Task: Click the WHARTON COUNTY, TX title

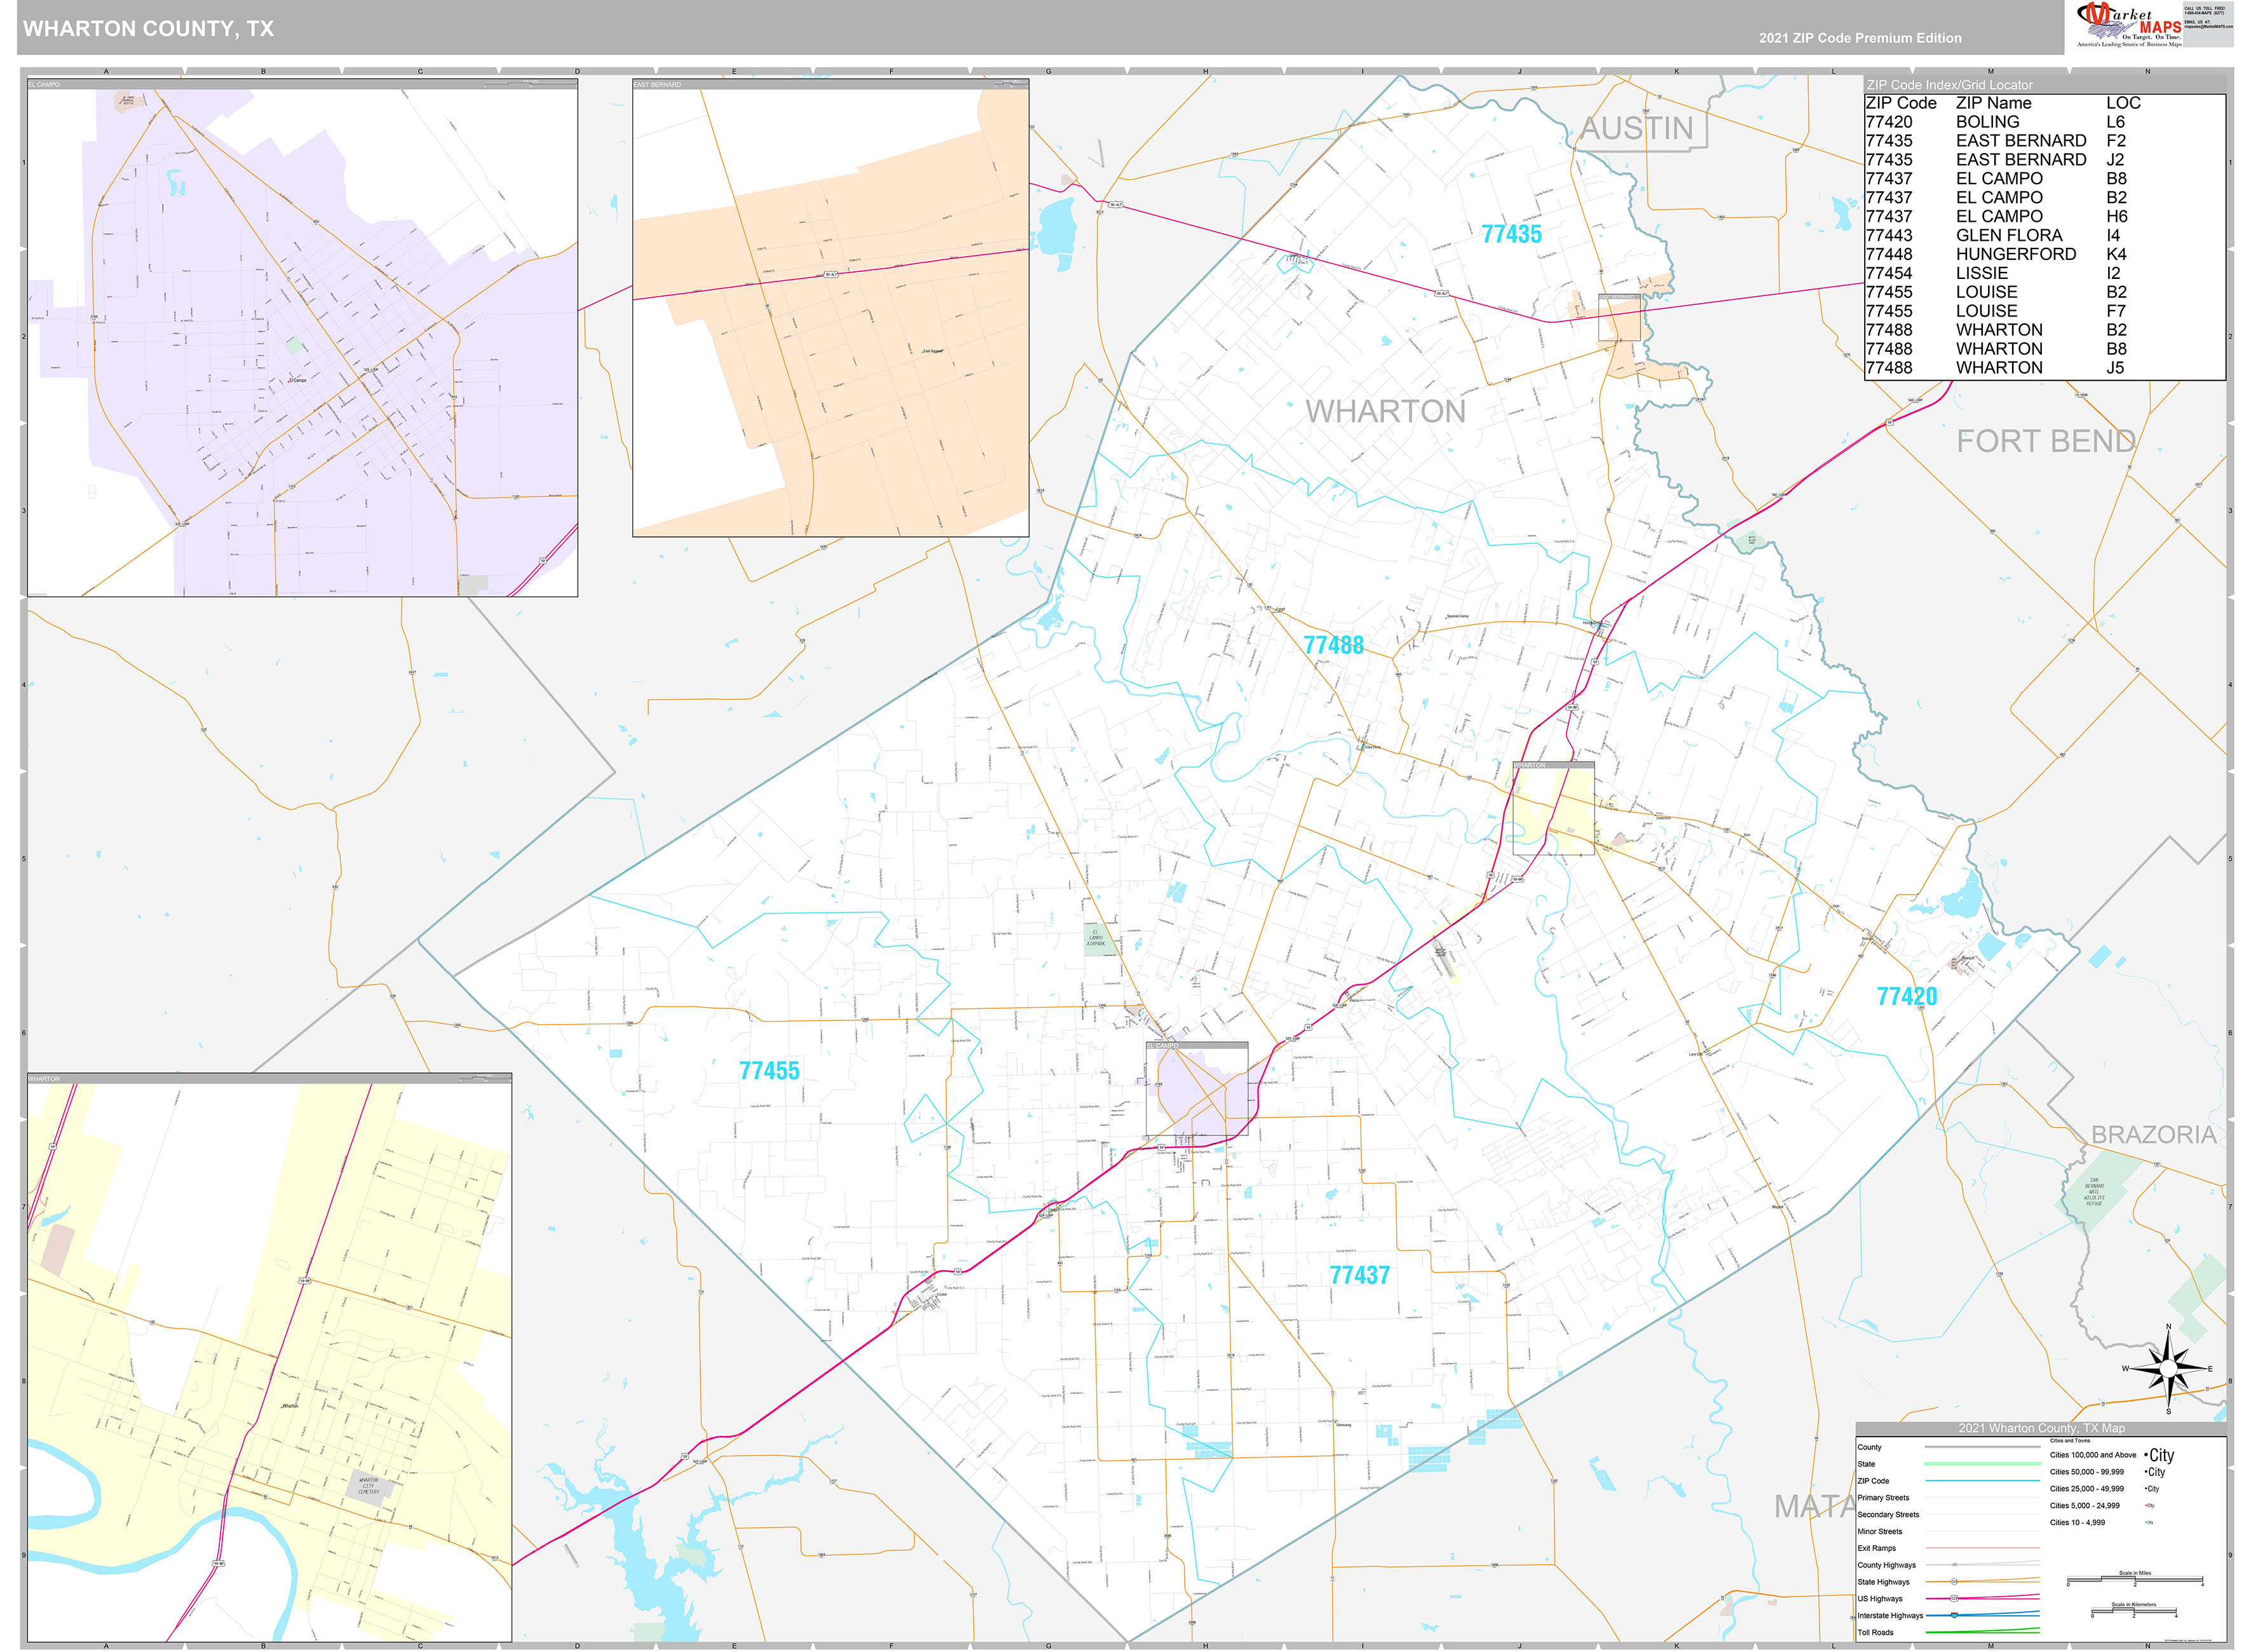Action: coord(148,29)
